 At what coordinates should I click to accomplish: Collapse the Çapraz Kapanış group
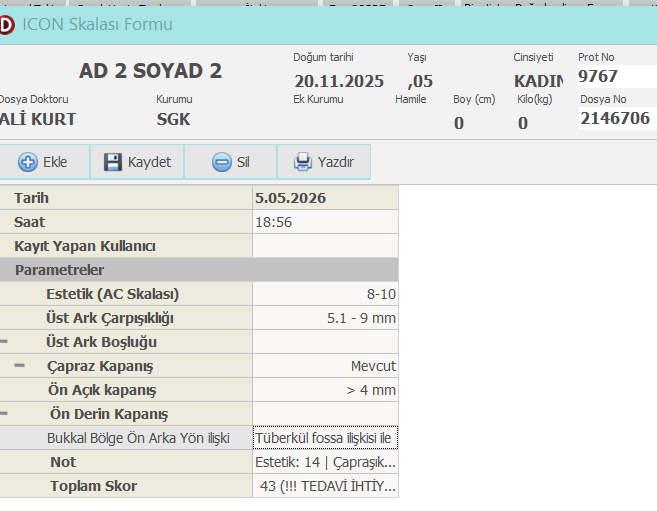[x=19, y=366]
